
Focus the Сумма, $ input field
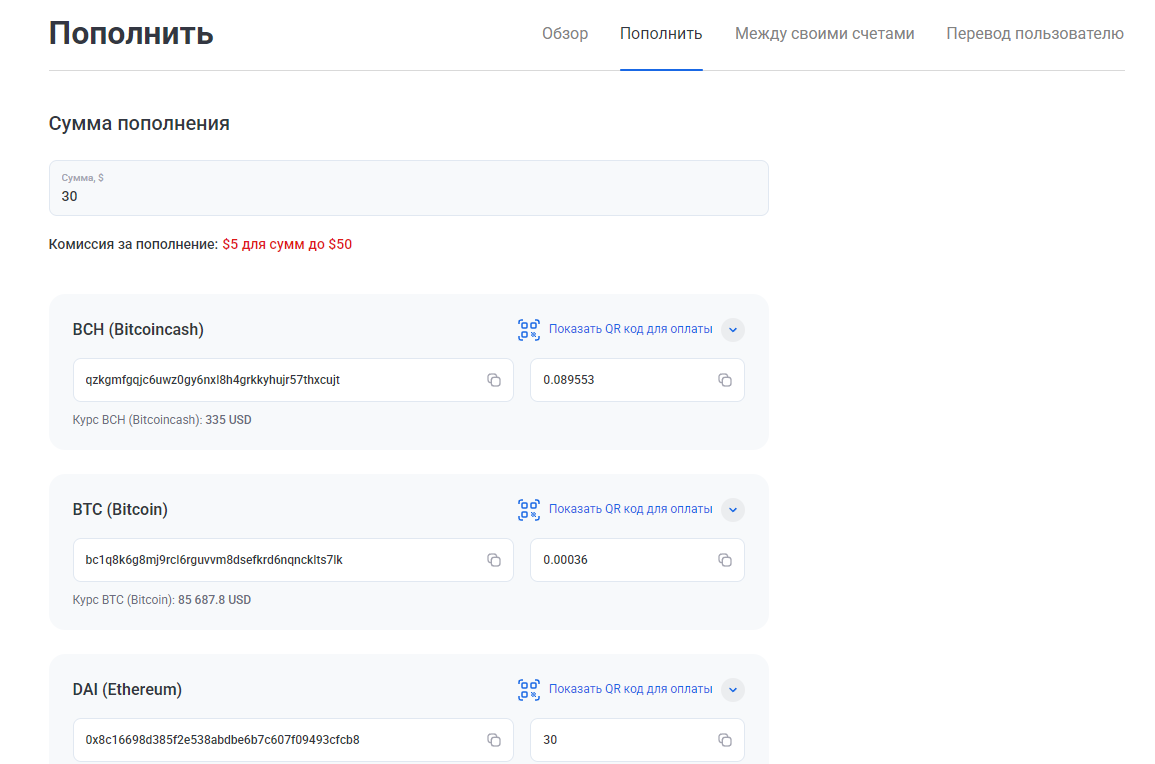pos(409,188)
